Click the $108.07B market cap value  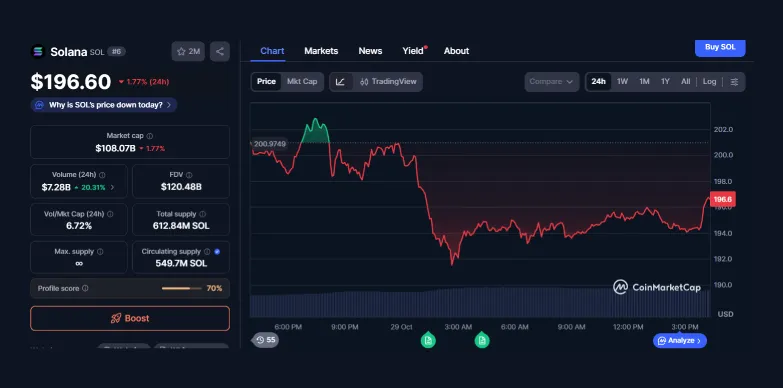(115, 148)
